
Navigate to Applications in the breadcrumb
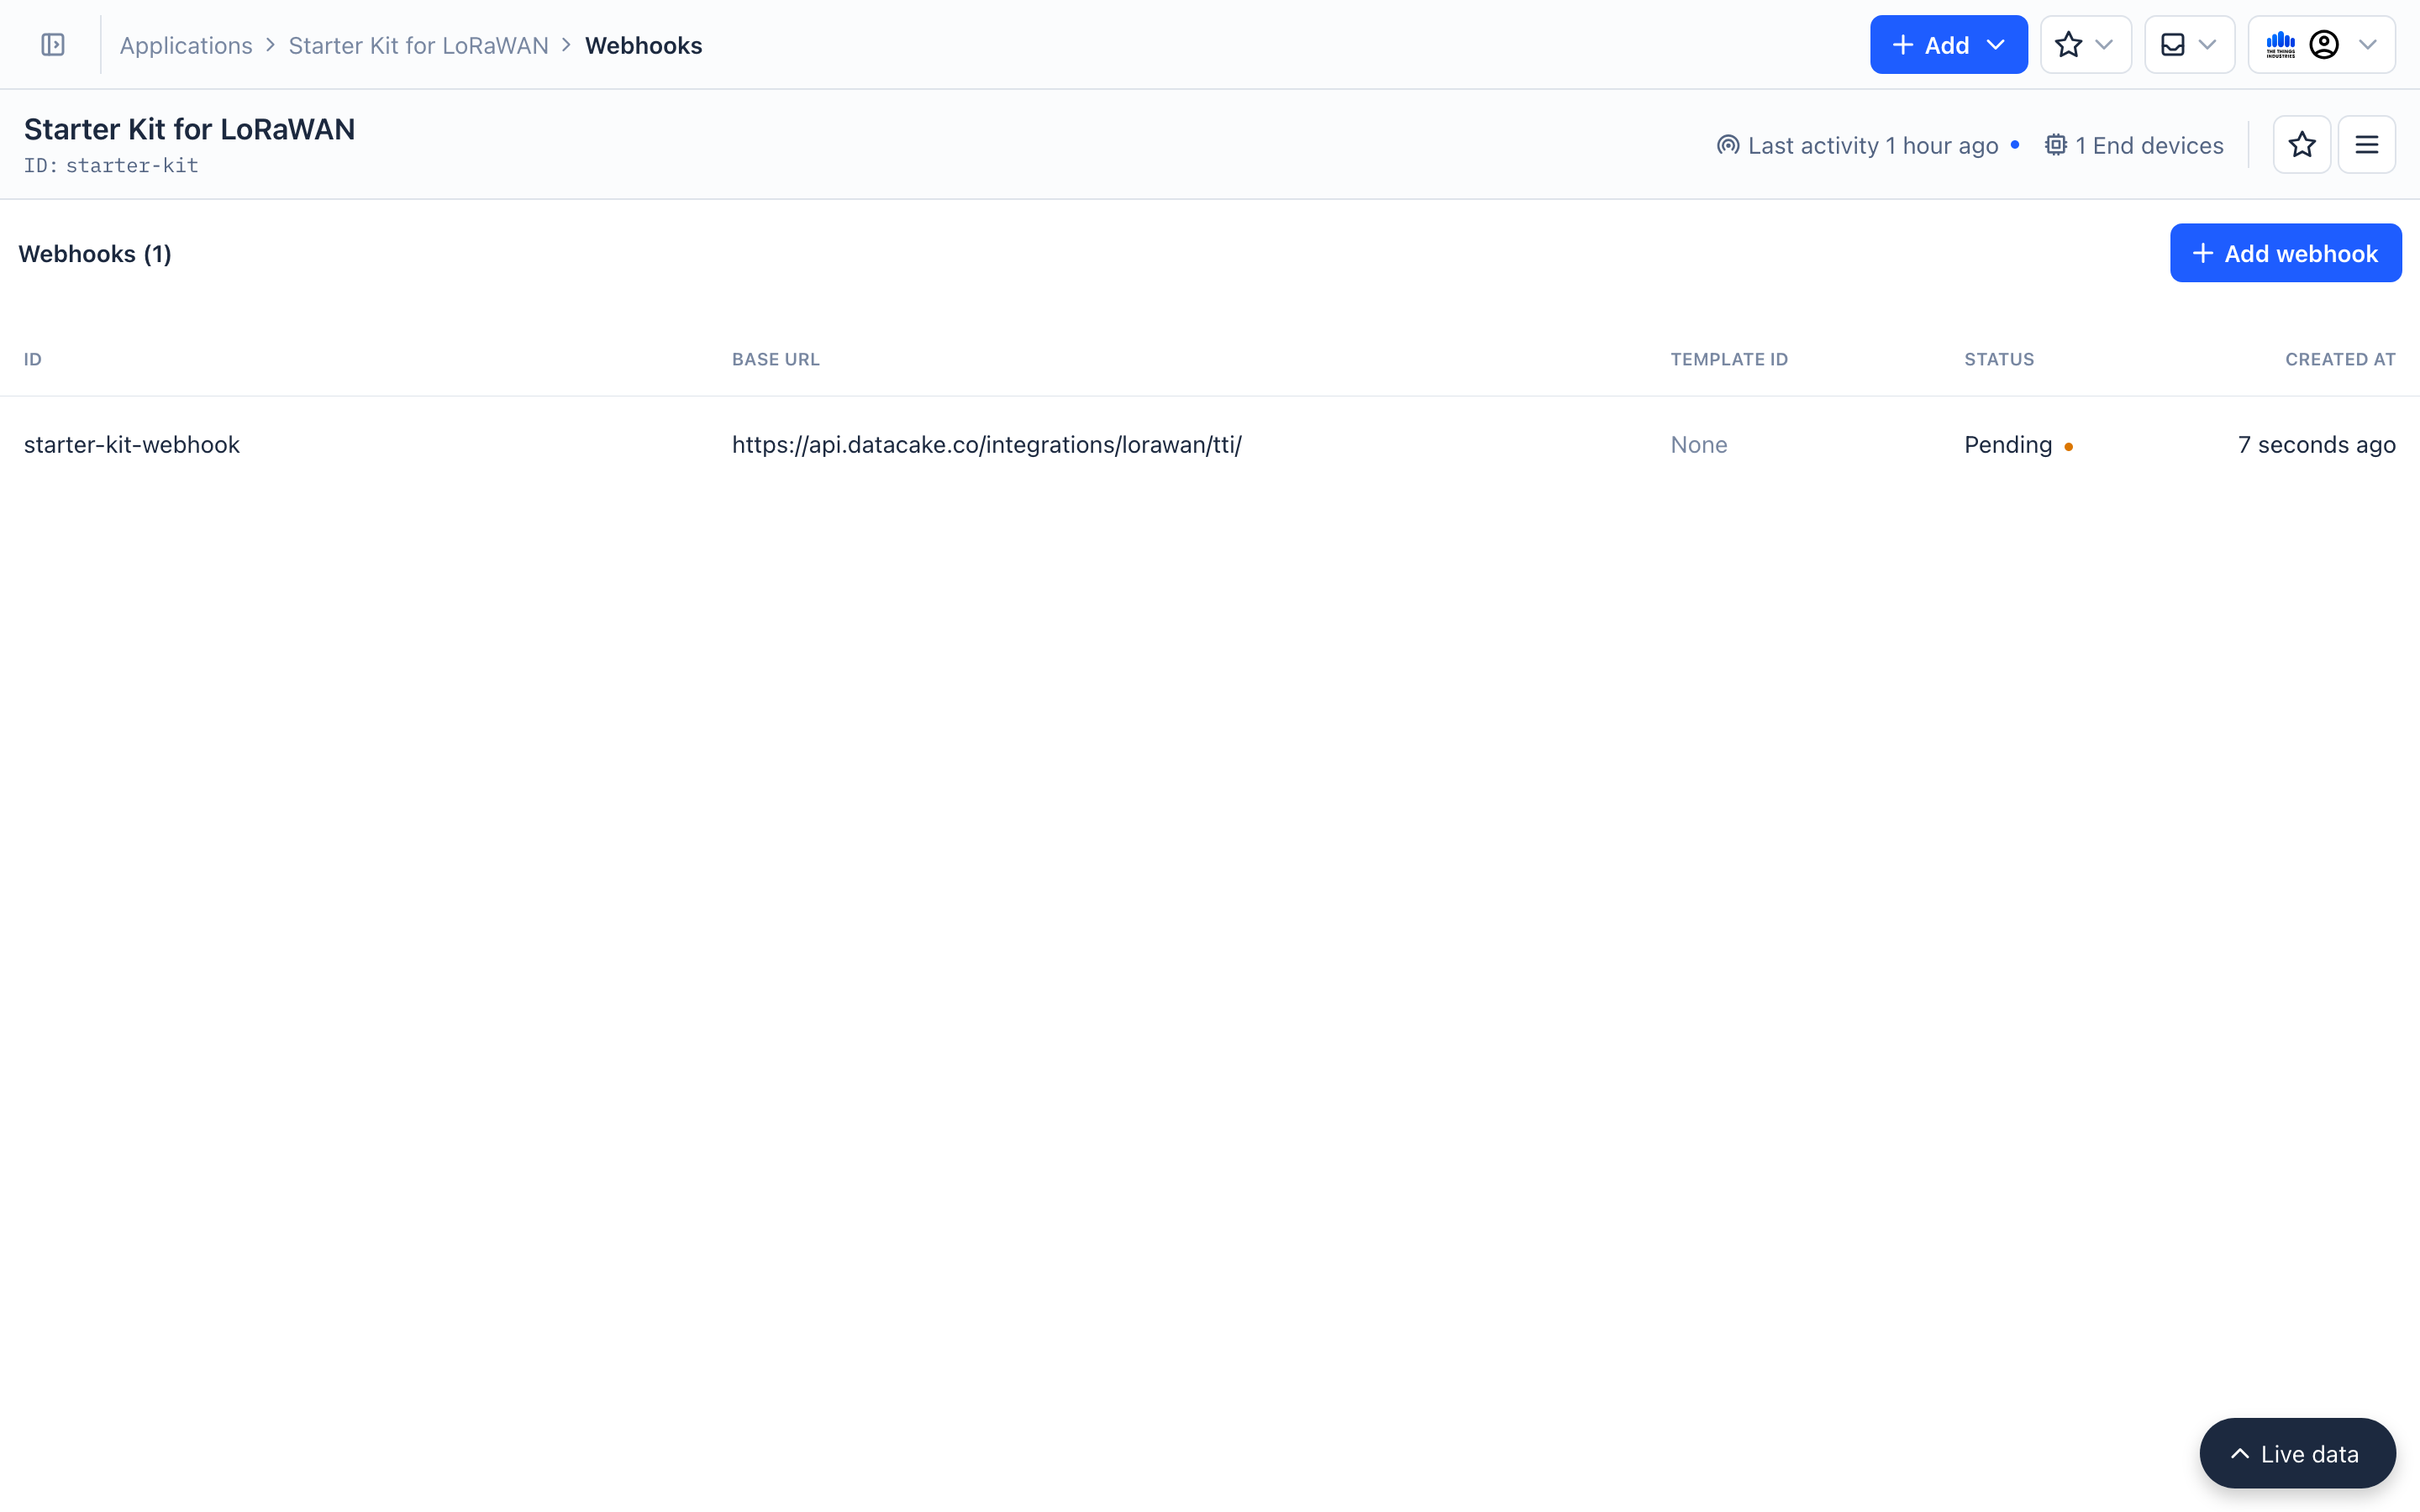[186, 45]
